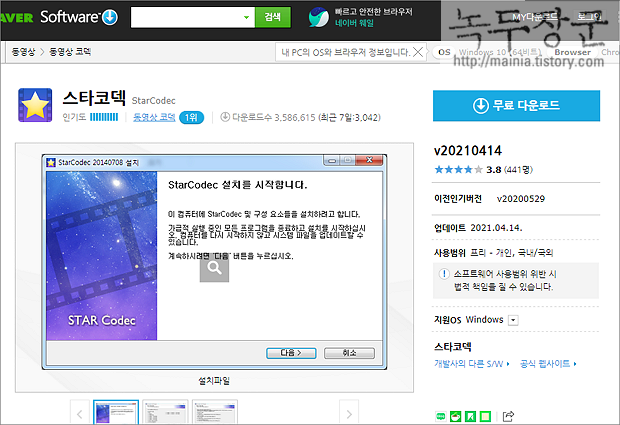Open the search box dropdown arrow
The height and width of the screenshot is (425, 620).
tap(246, 17)
